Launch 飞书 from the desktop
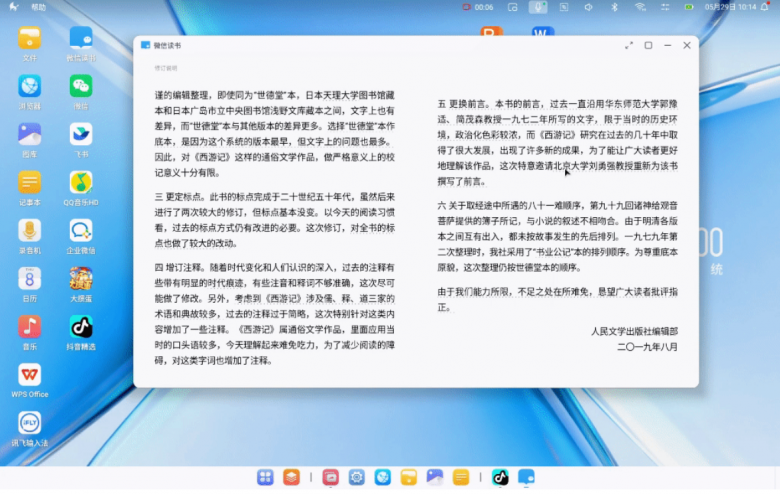This screenshot has width=780, height=494. coord(81,134)
